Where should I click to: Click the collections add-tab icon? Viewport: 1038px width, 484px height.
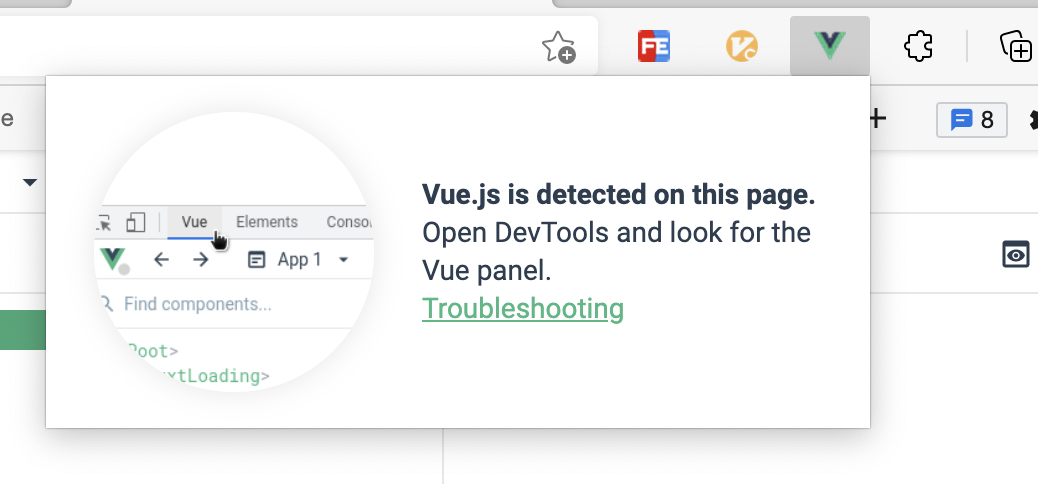coord(1015,46)
